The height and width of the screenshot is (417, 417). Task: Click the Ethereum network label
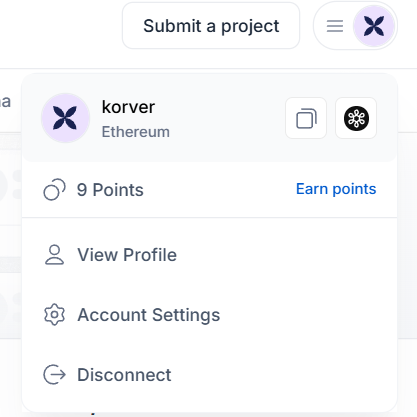tap(136, 132)
